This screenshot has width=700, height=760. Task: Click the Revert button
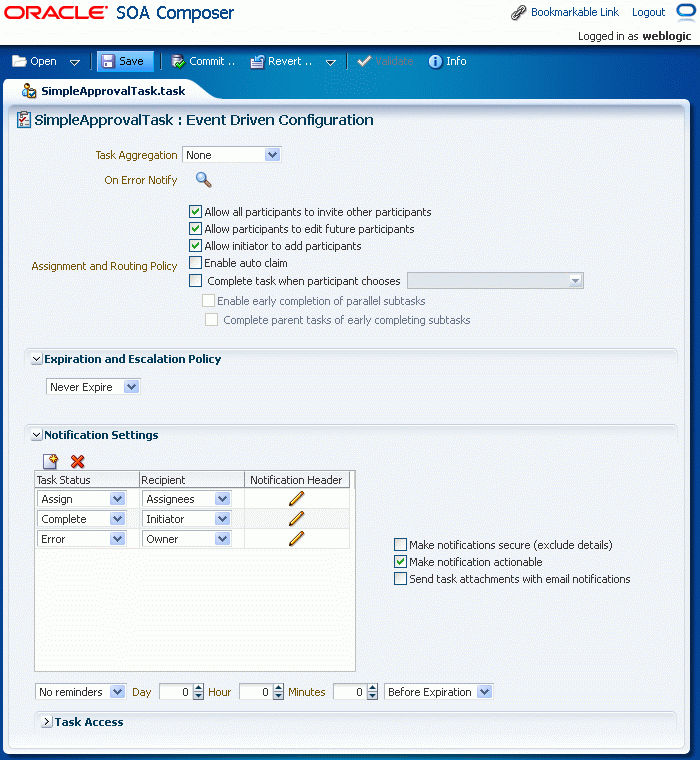pos(281,61)
